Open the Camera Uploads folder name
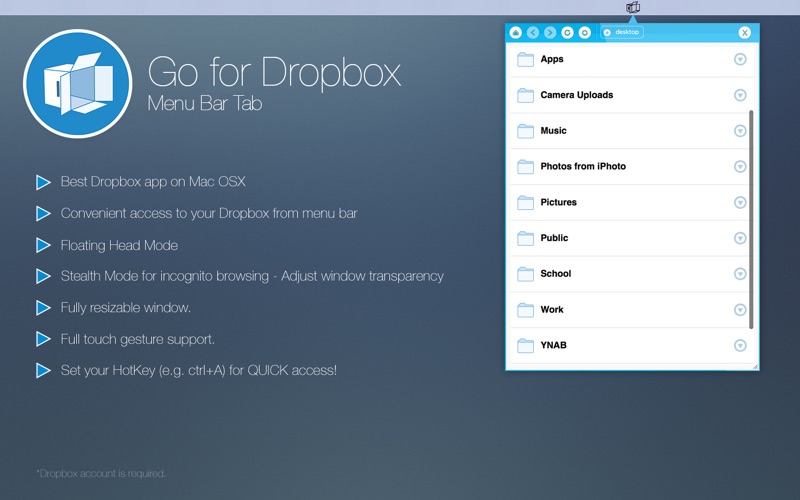Viewport: 800px width, 500px height. click(x=577, y=95)
